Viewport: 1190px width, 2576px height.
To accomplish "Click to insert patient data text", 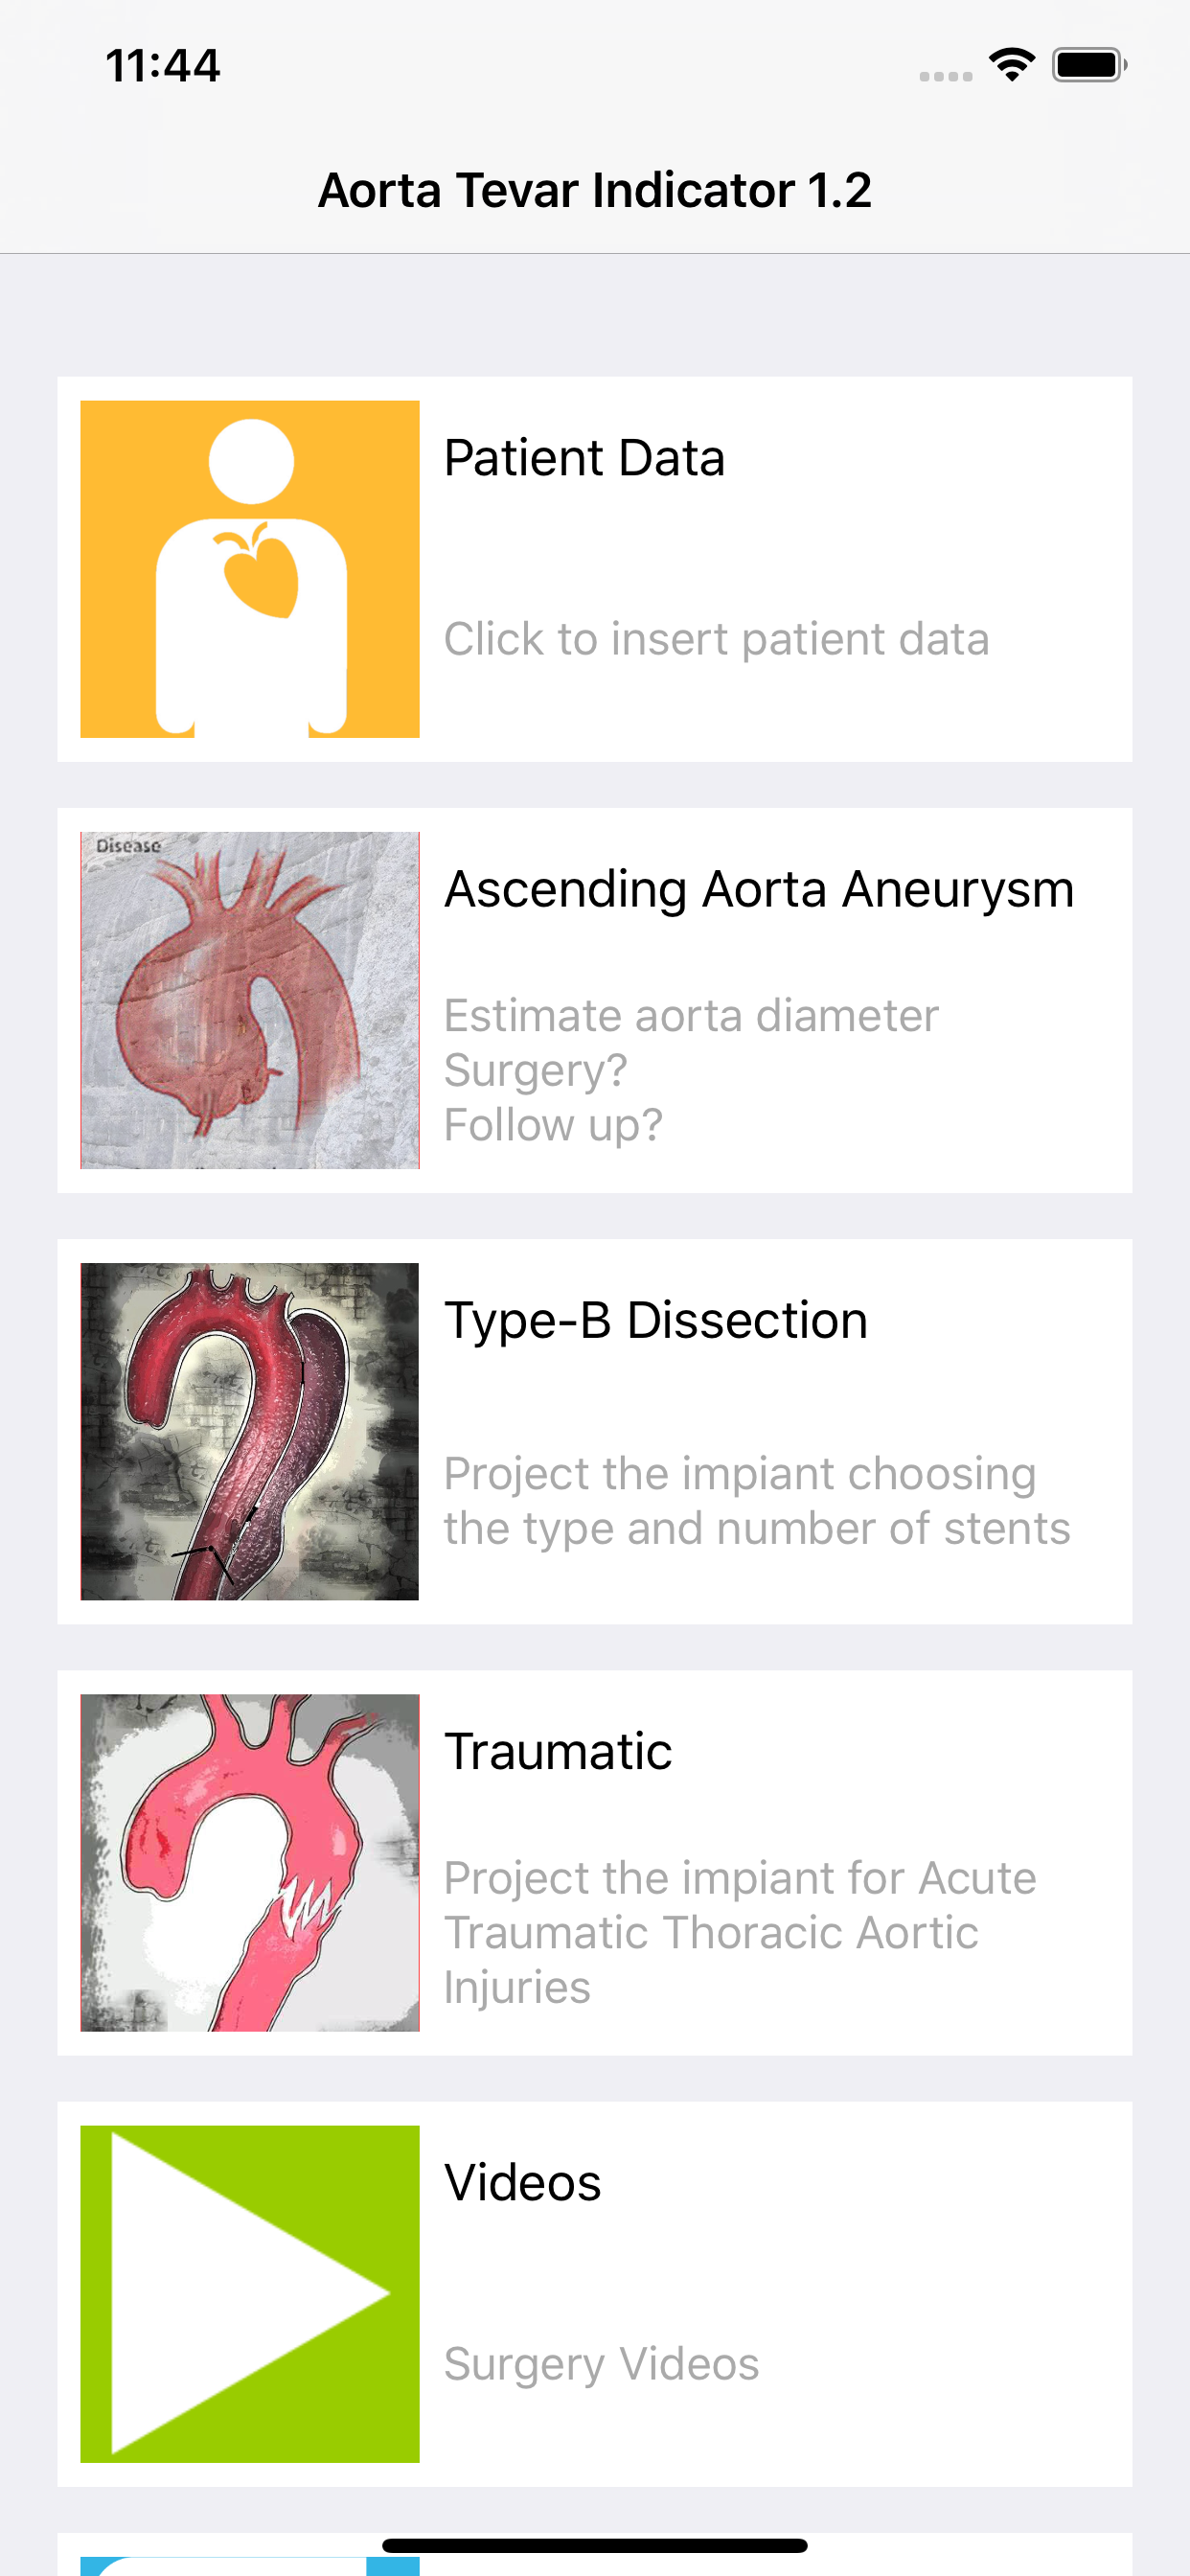I will (x=716, y=639).
